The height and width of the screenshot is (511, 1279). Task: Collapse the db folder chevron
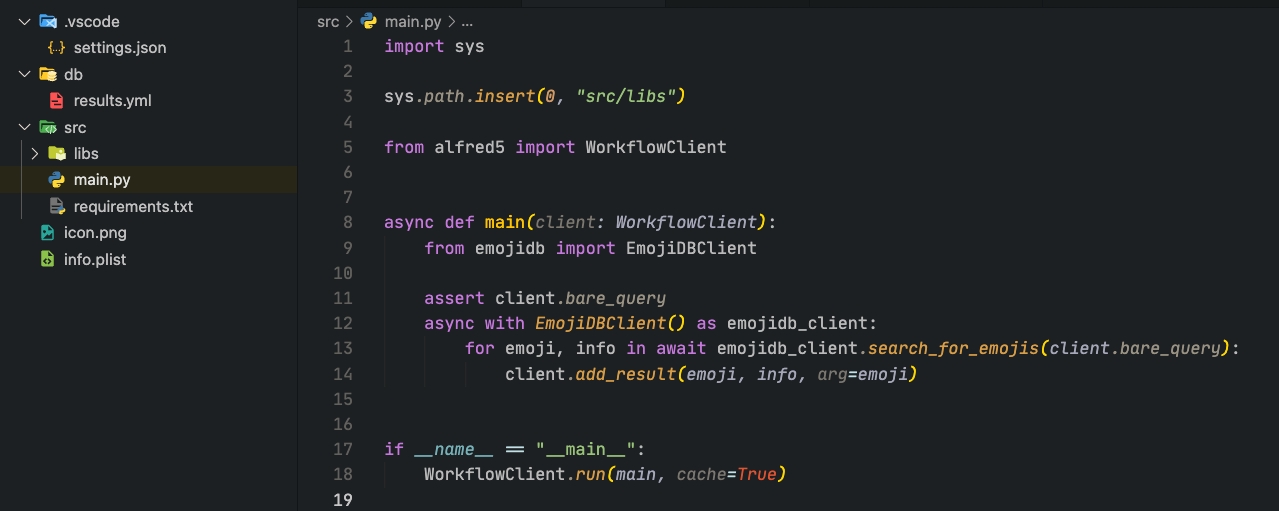click(x=25, y=74)
